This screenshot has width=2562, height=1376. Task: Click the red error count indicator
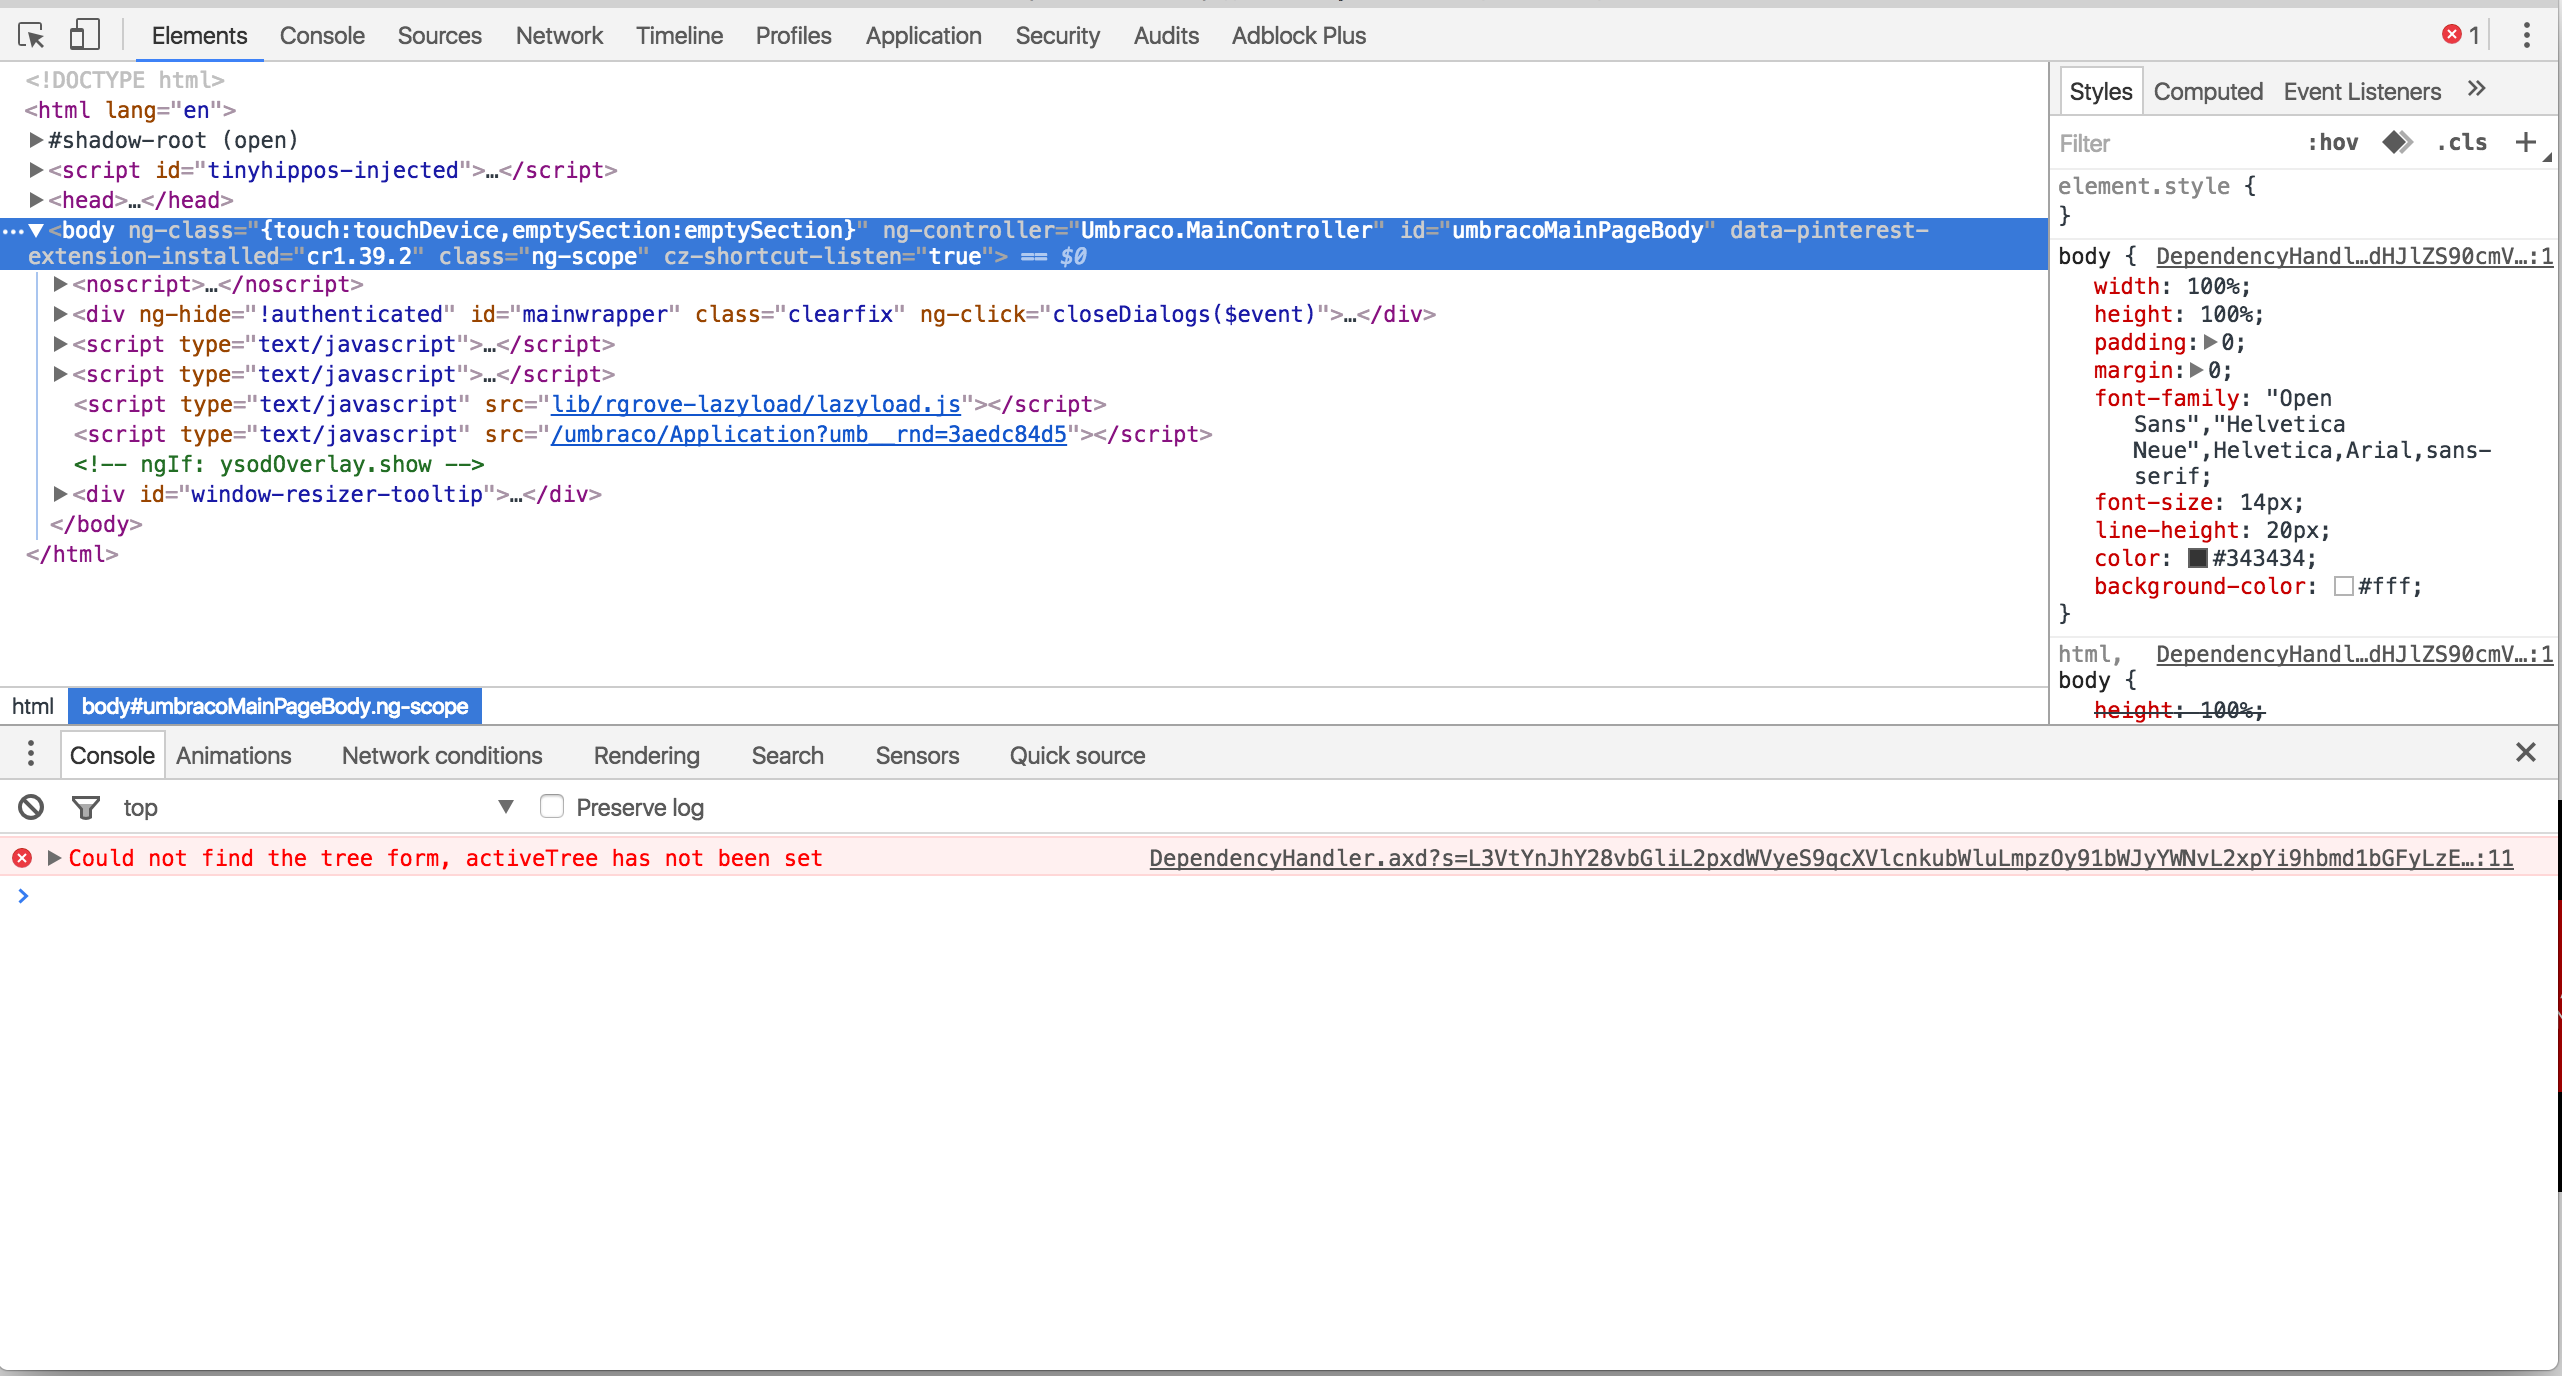[2461, 35]
